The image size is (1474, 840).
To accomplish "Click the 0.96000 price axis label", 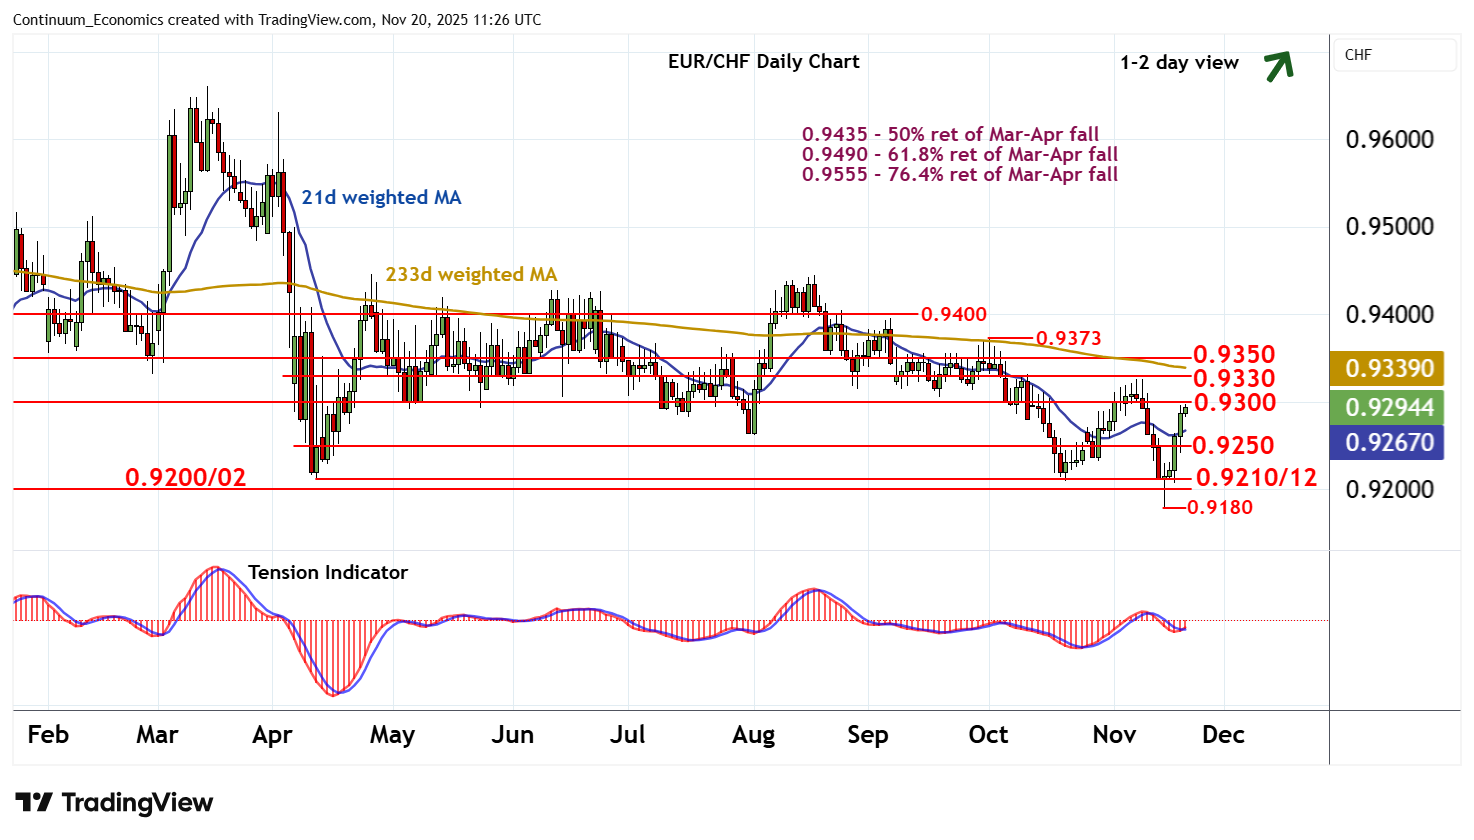I will pyautogui.click(x=1389, y=140).
